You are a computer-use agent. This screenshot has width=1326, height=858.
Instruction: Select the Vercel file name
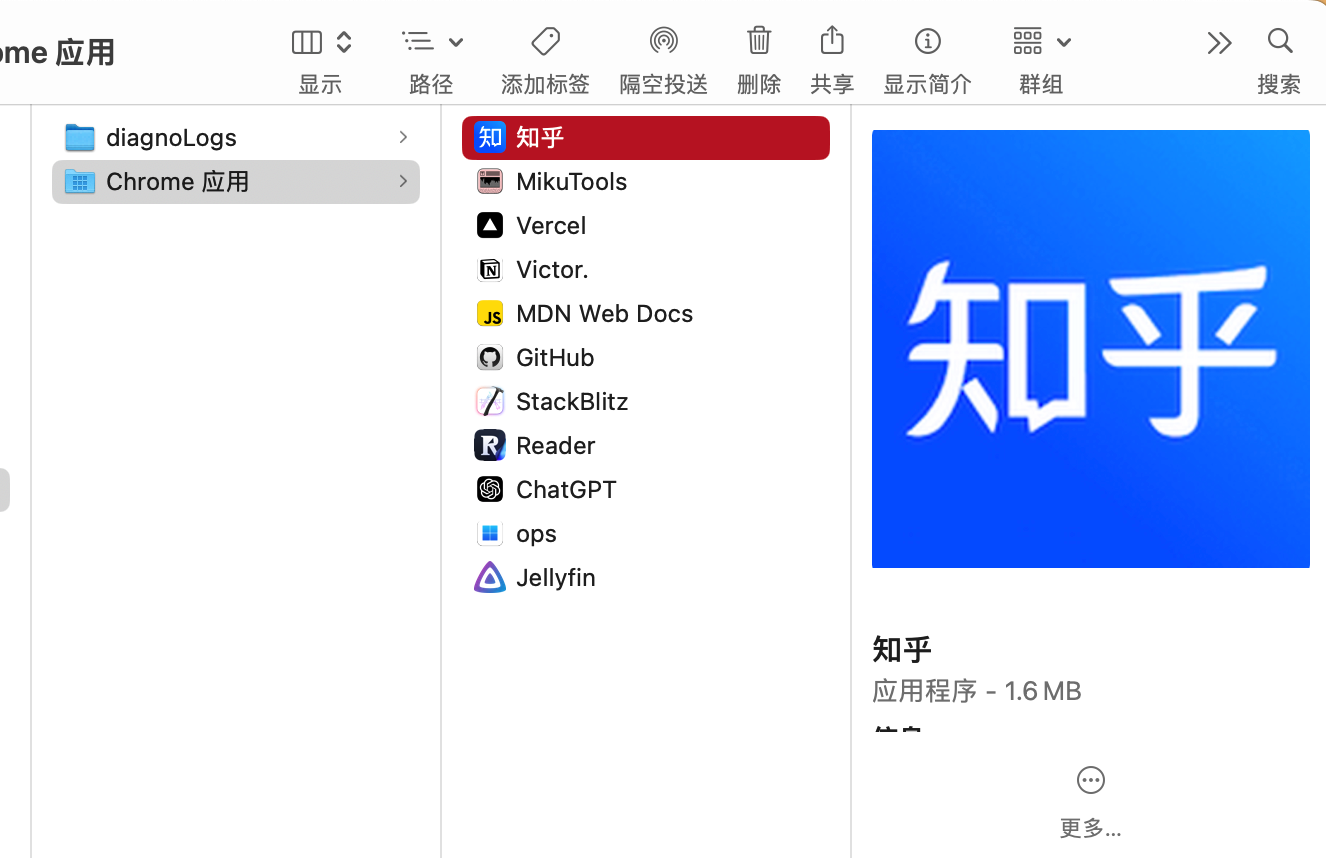coord(551,225)
